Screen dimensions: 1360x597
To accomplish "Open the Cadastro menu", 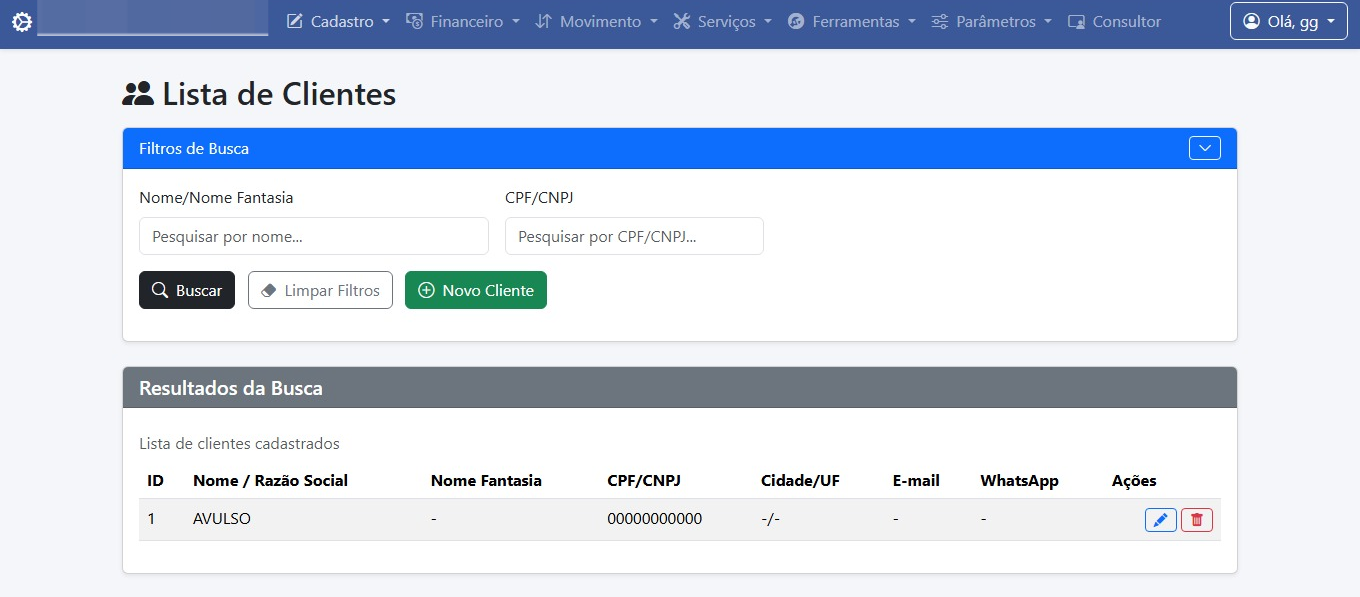I will tap(337, 20).
